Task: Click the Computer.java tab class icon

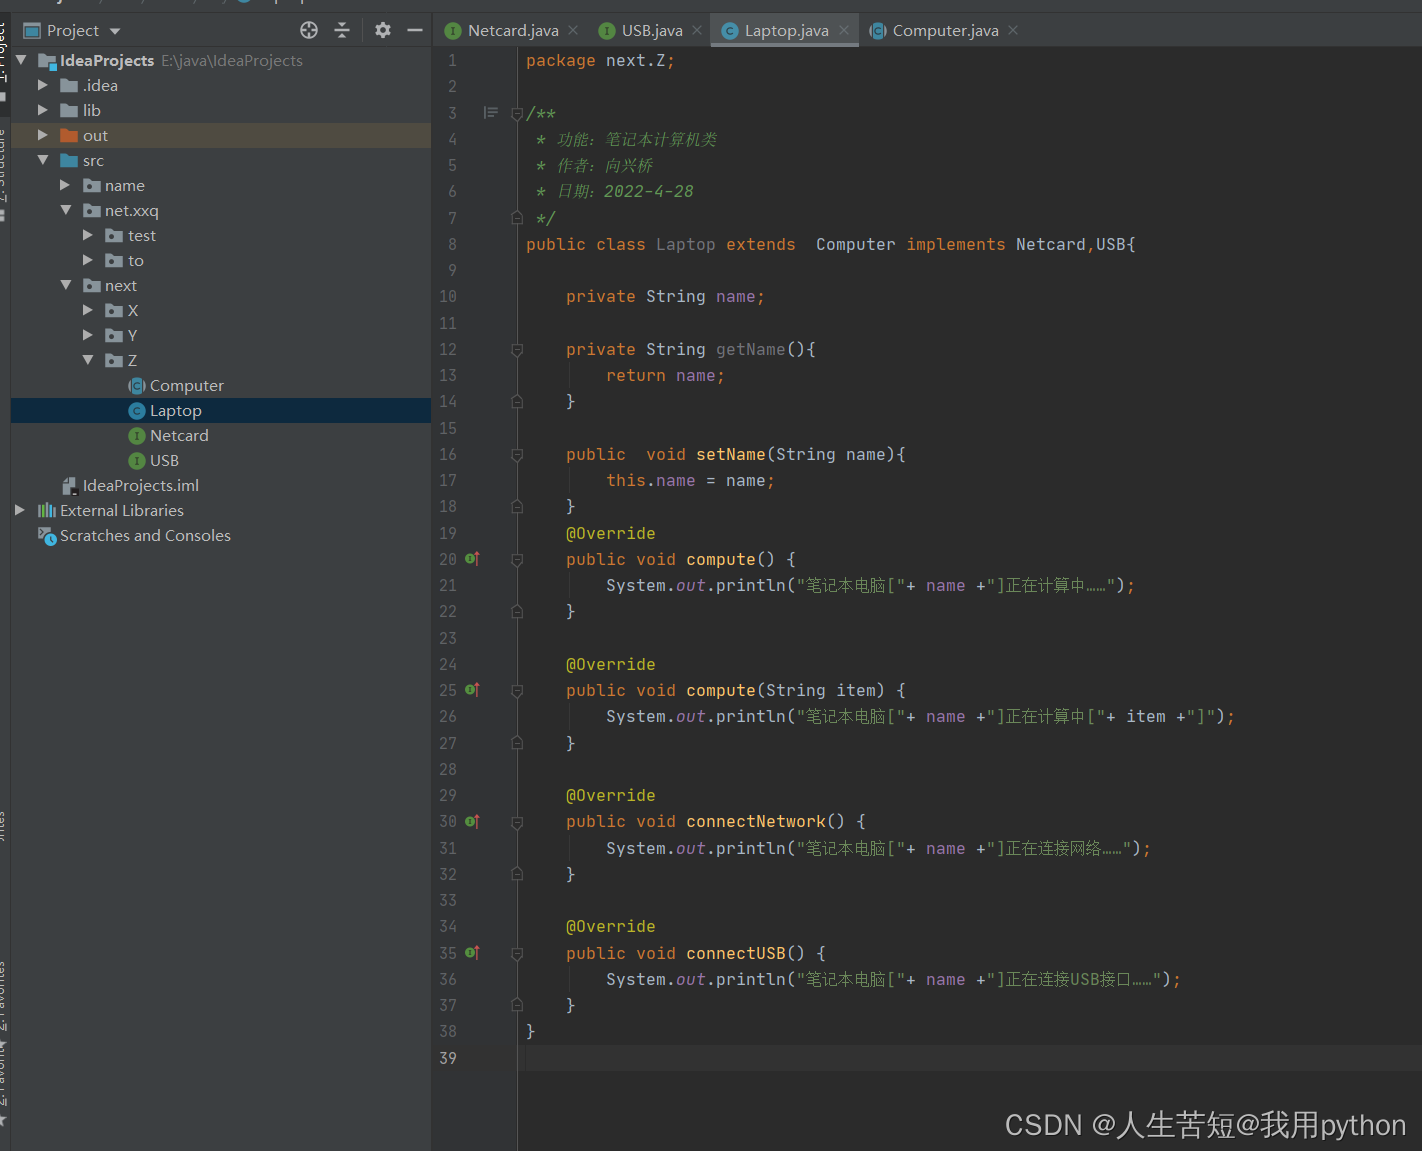Action: coord(878,31)
